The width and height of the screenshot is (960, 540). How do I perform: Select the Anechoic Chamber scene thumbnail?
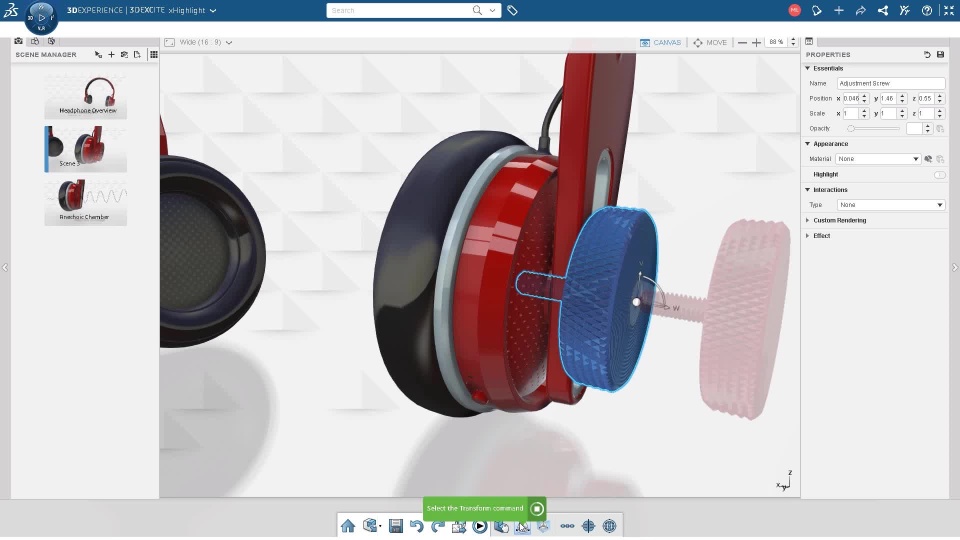click(86, 201)
